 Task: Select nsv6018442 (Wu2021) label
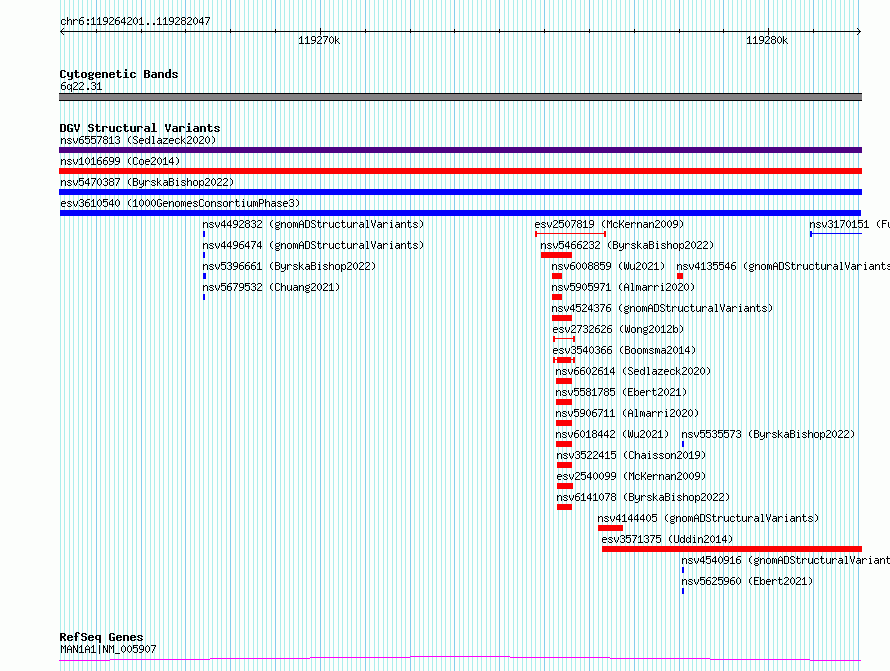click(612, 434)
